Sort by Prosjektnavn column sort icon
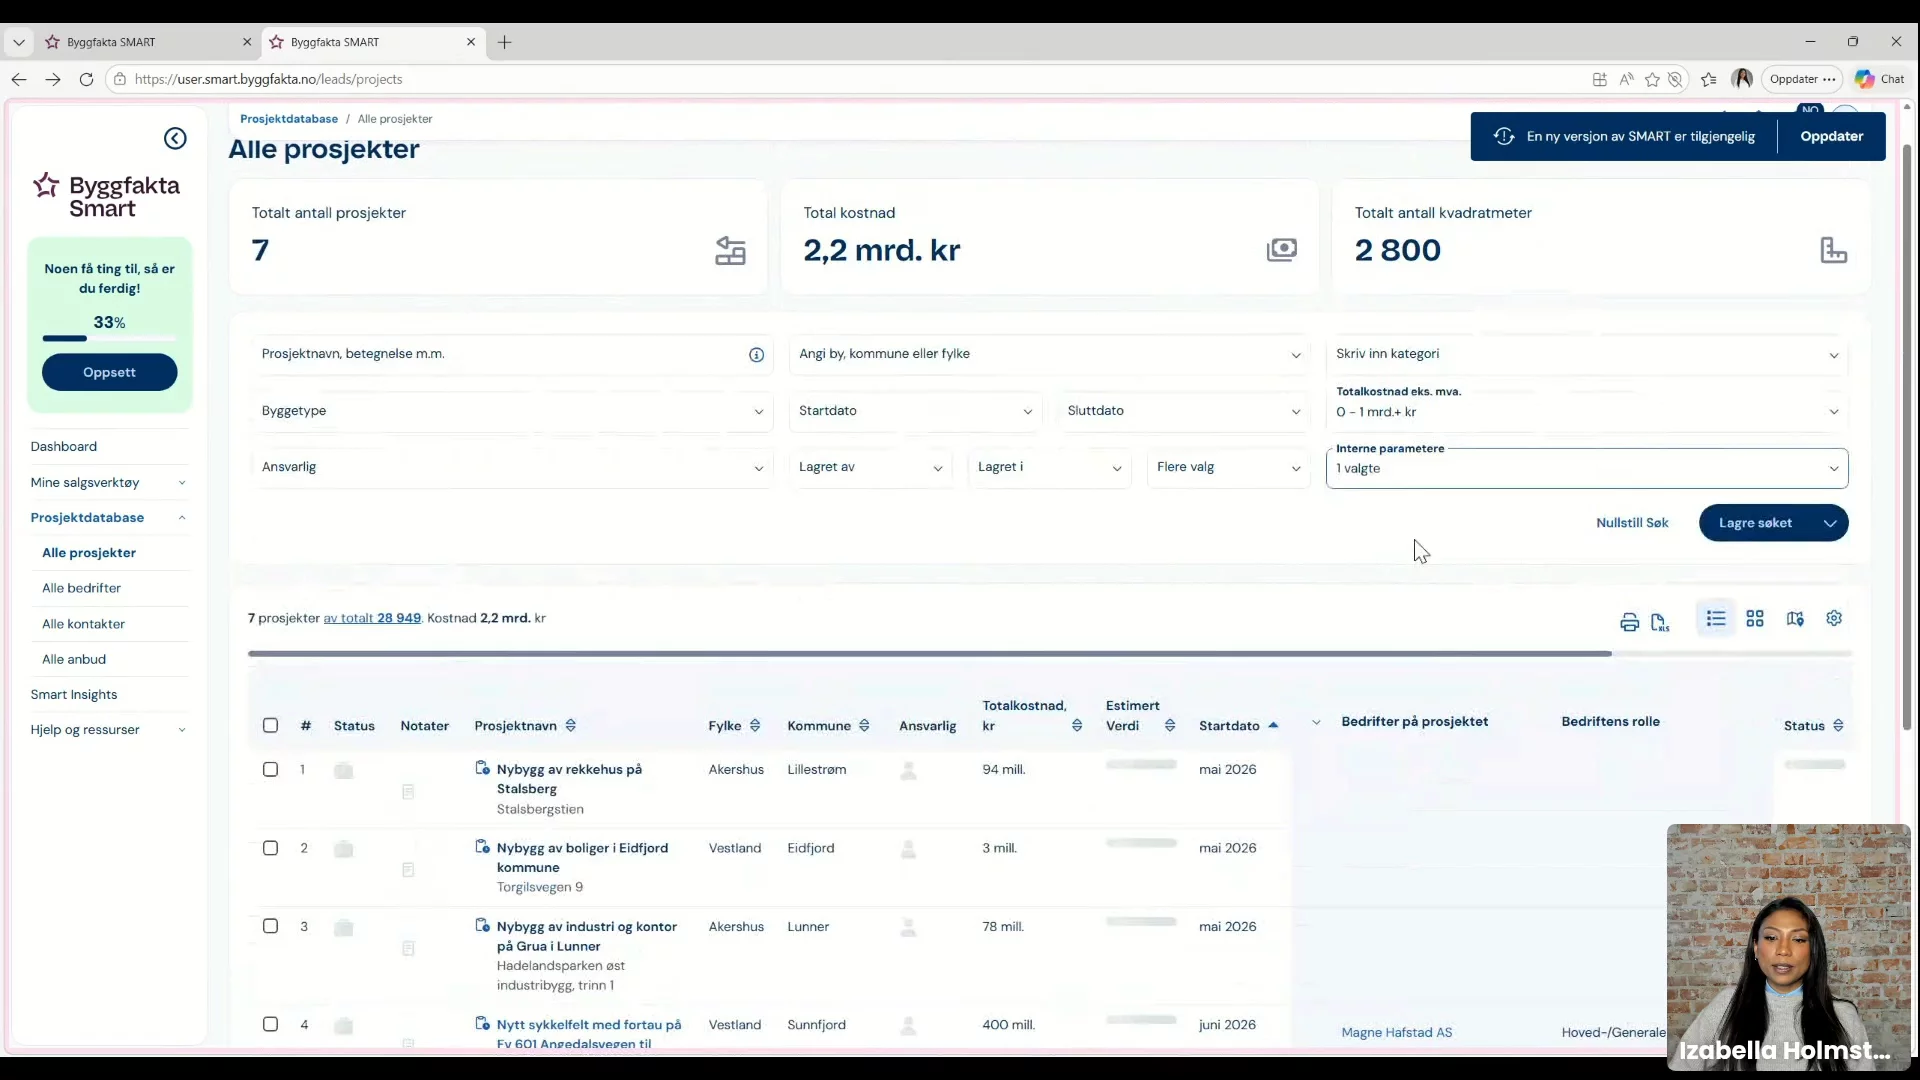This screenshot has width=1920, height=1080. point(571,726)
